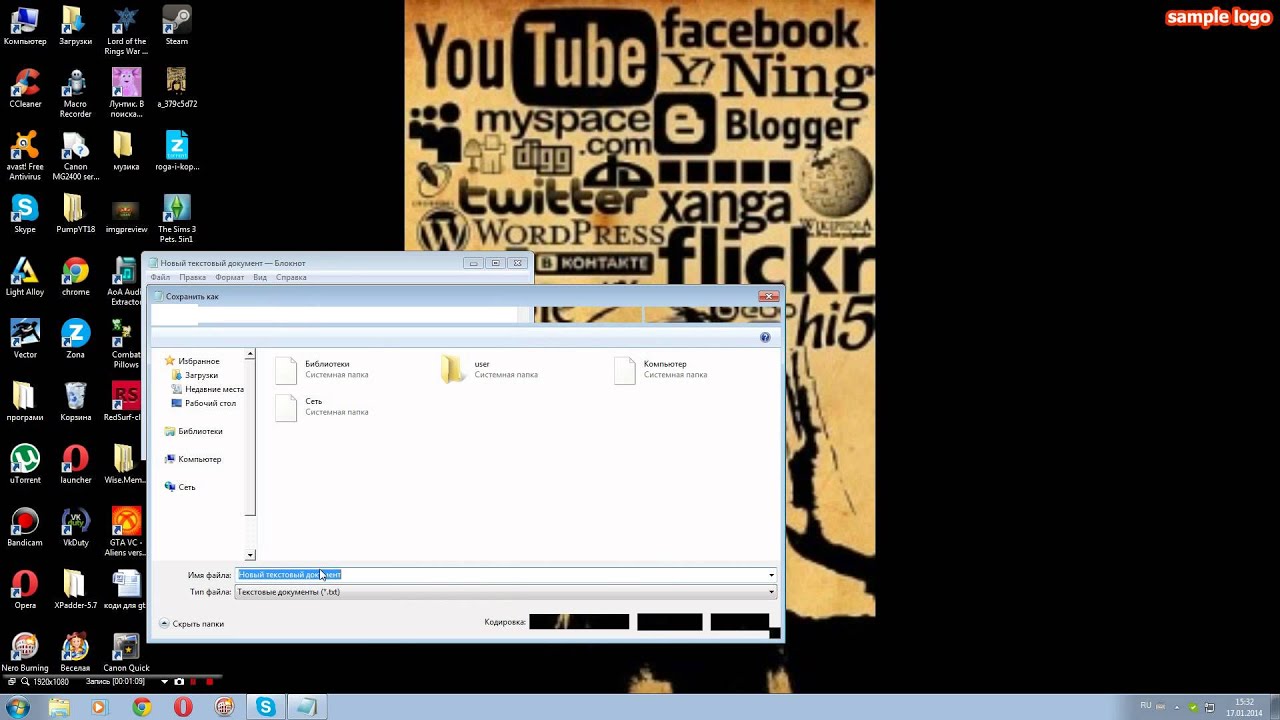Launch CCleaner desktop shortcut
The height and width of the screenshot is (720, 1280).
pos(25,88)
